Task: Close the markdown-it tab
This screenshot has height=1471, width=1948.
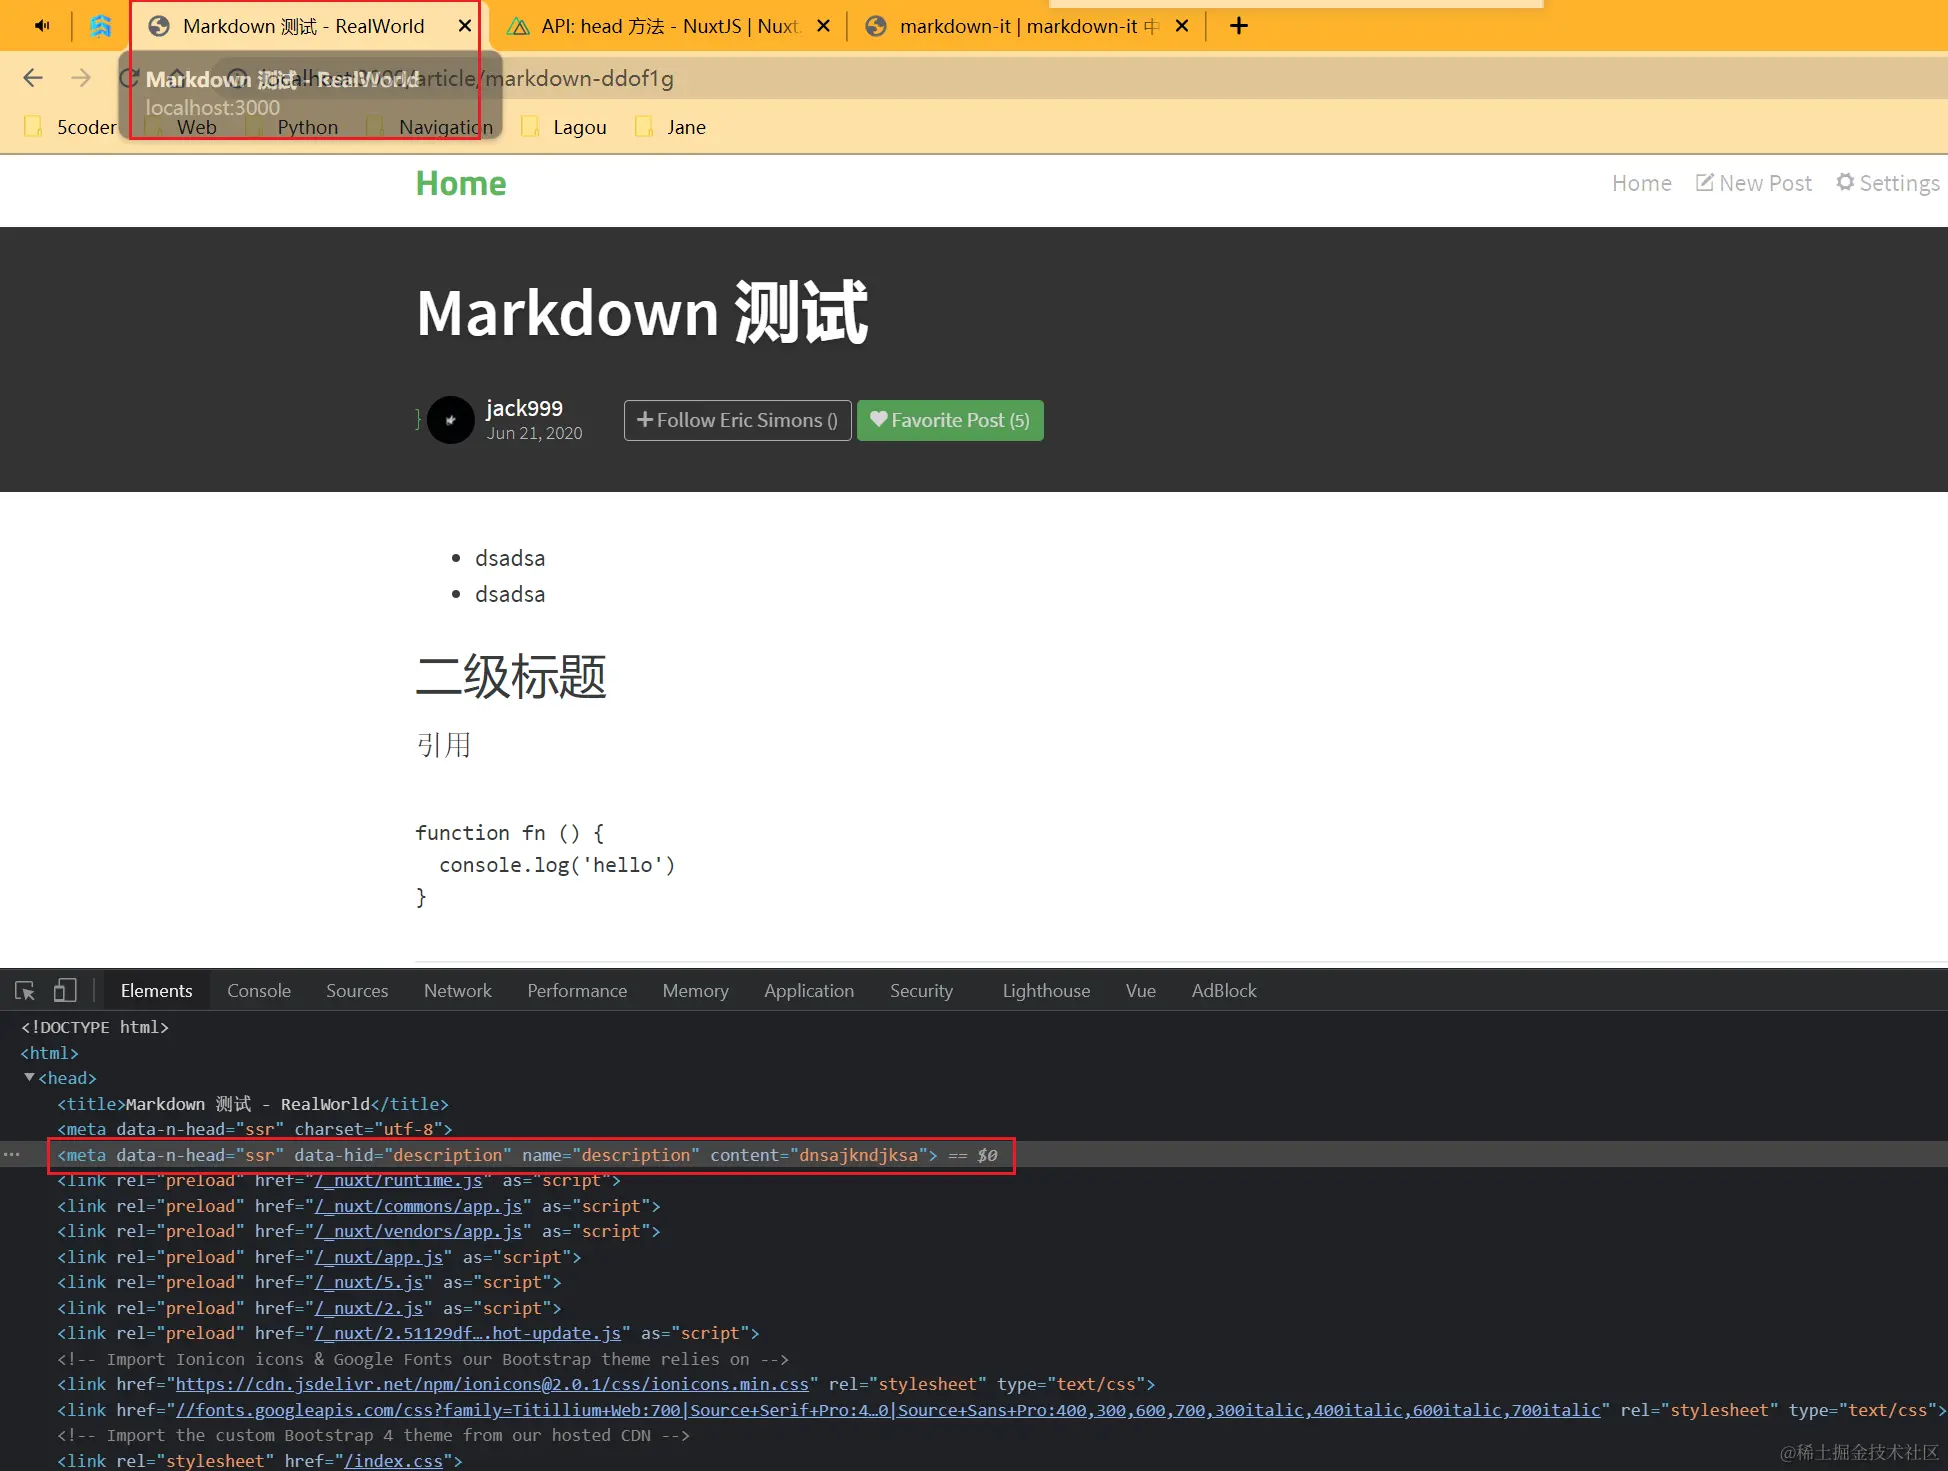Action: (x=1182, y=26)
